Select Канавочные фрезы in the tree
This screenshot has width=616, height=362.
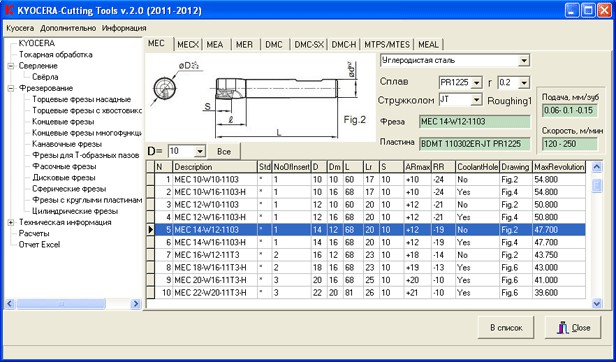pyautogui.click(x=67, y=144)
